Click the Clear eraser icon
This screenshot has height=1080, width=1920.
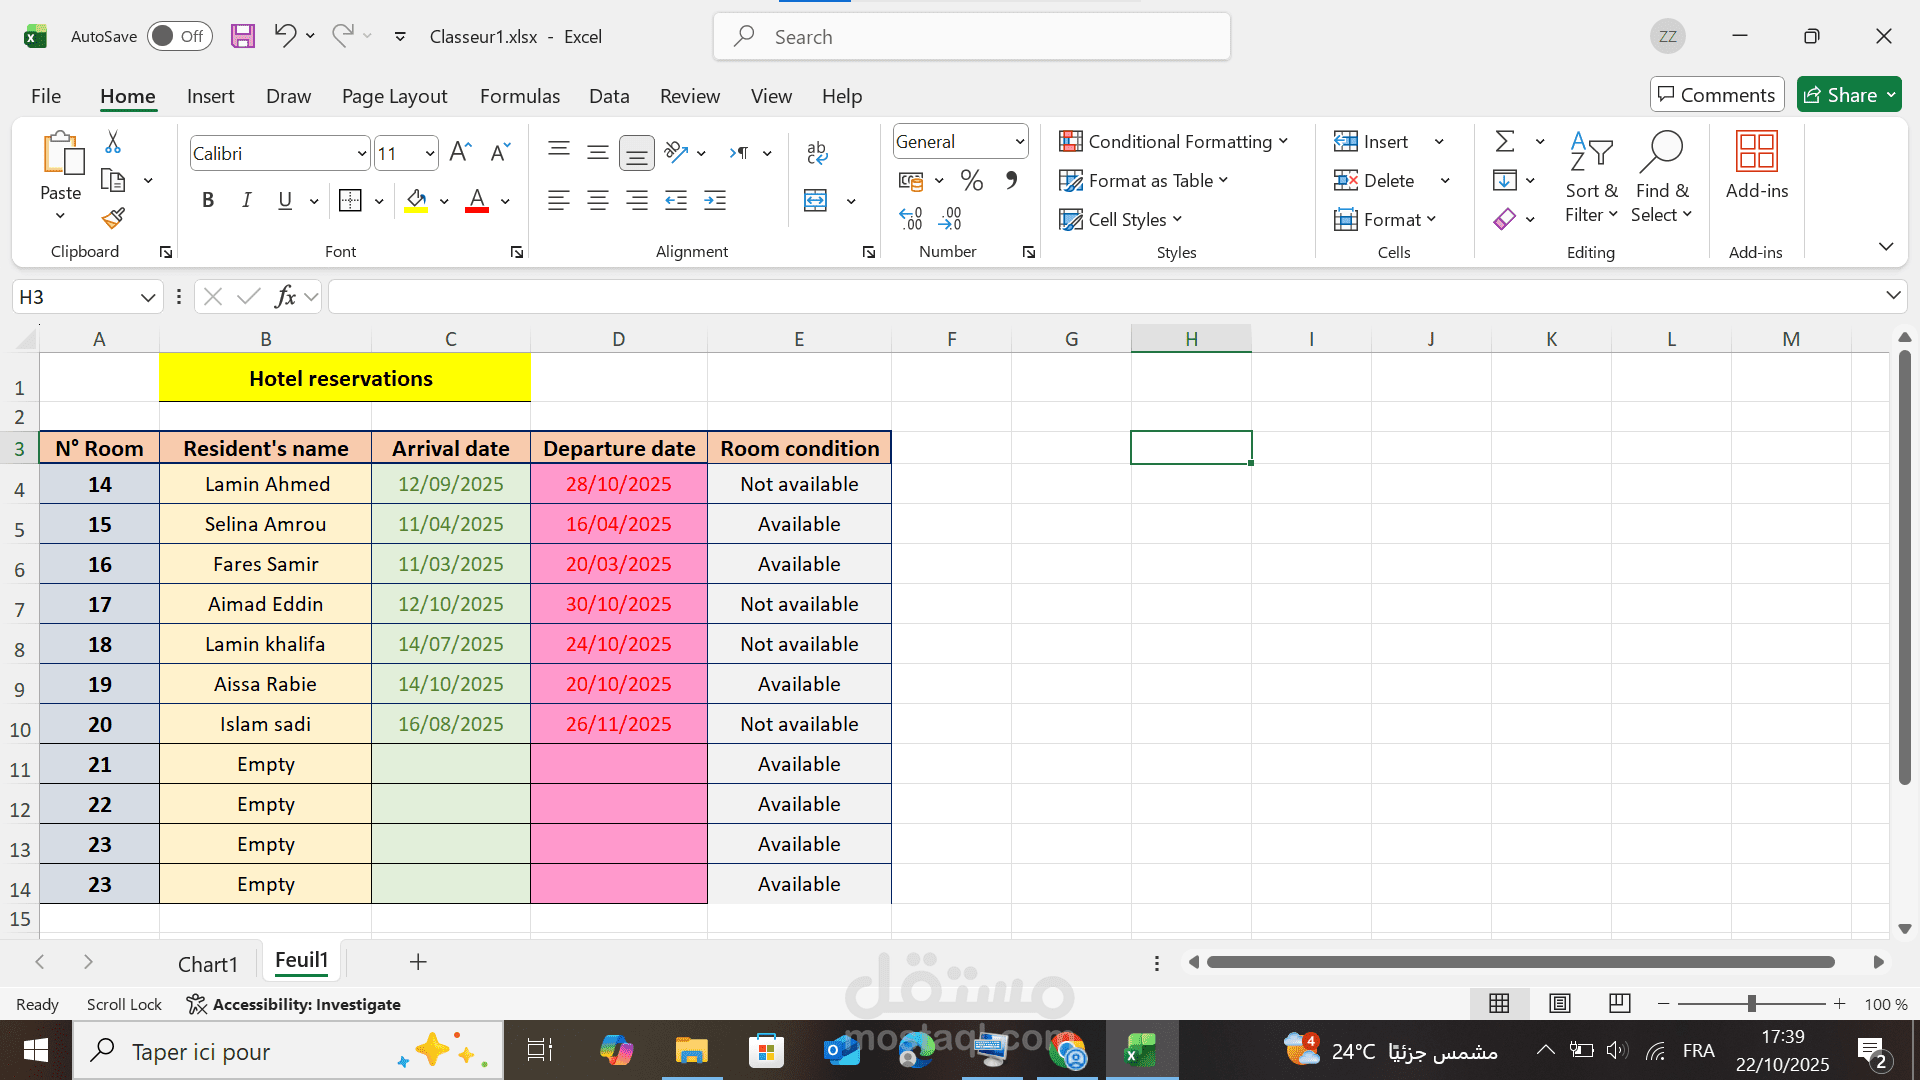[x=1505, y=218]
